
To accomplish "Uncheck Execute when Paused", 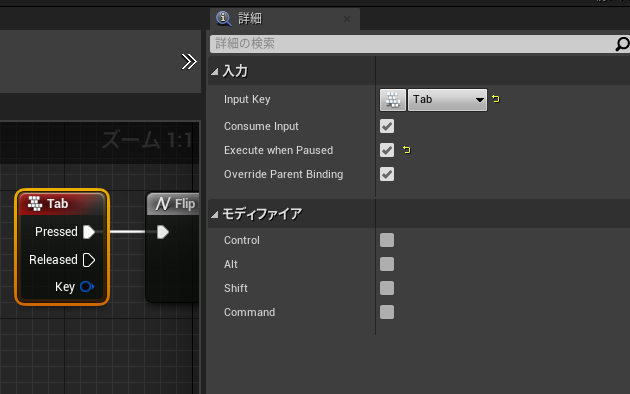I will click(387, 150).
